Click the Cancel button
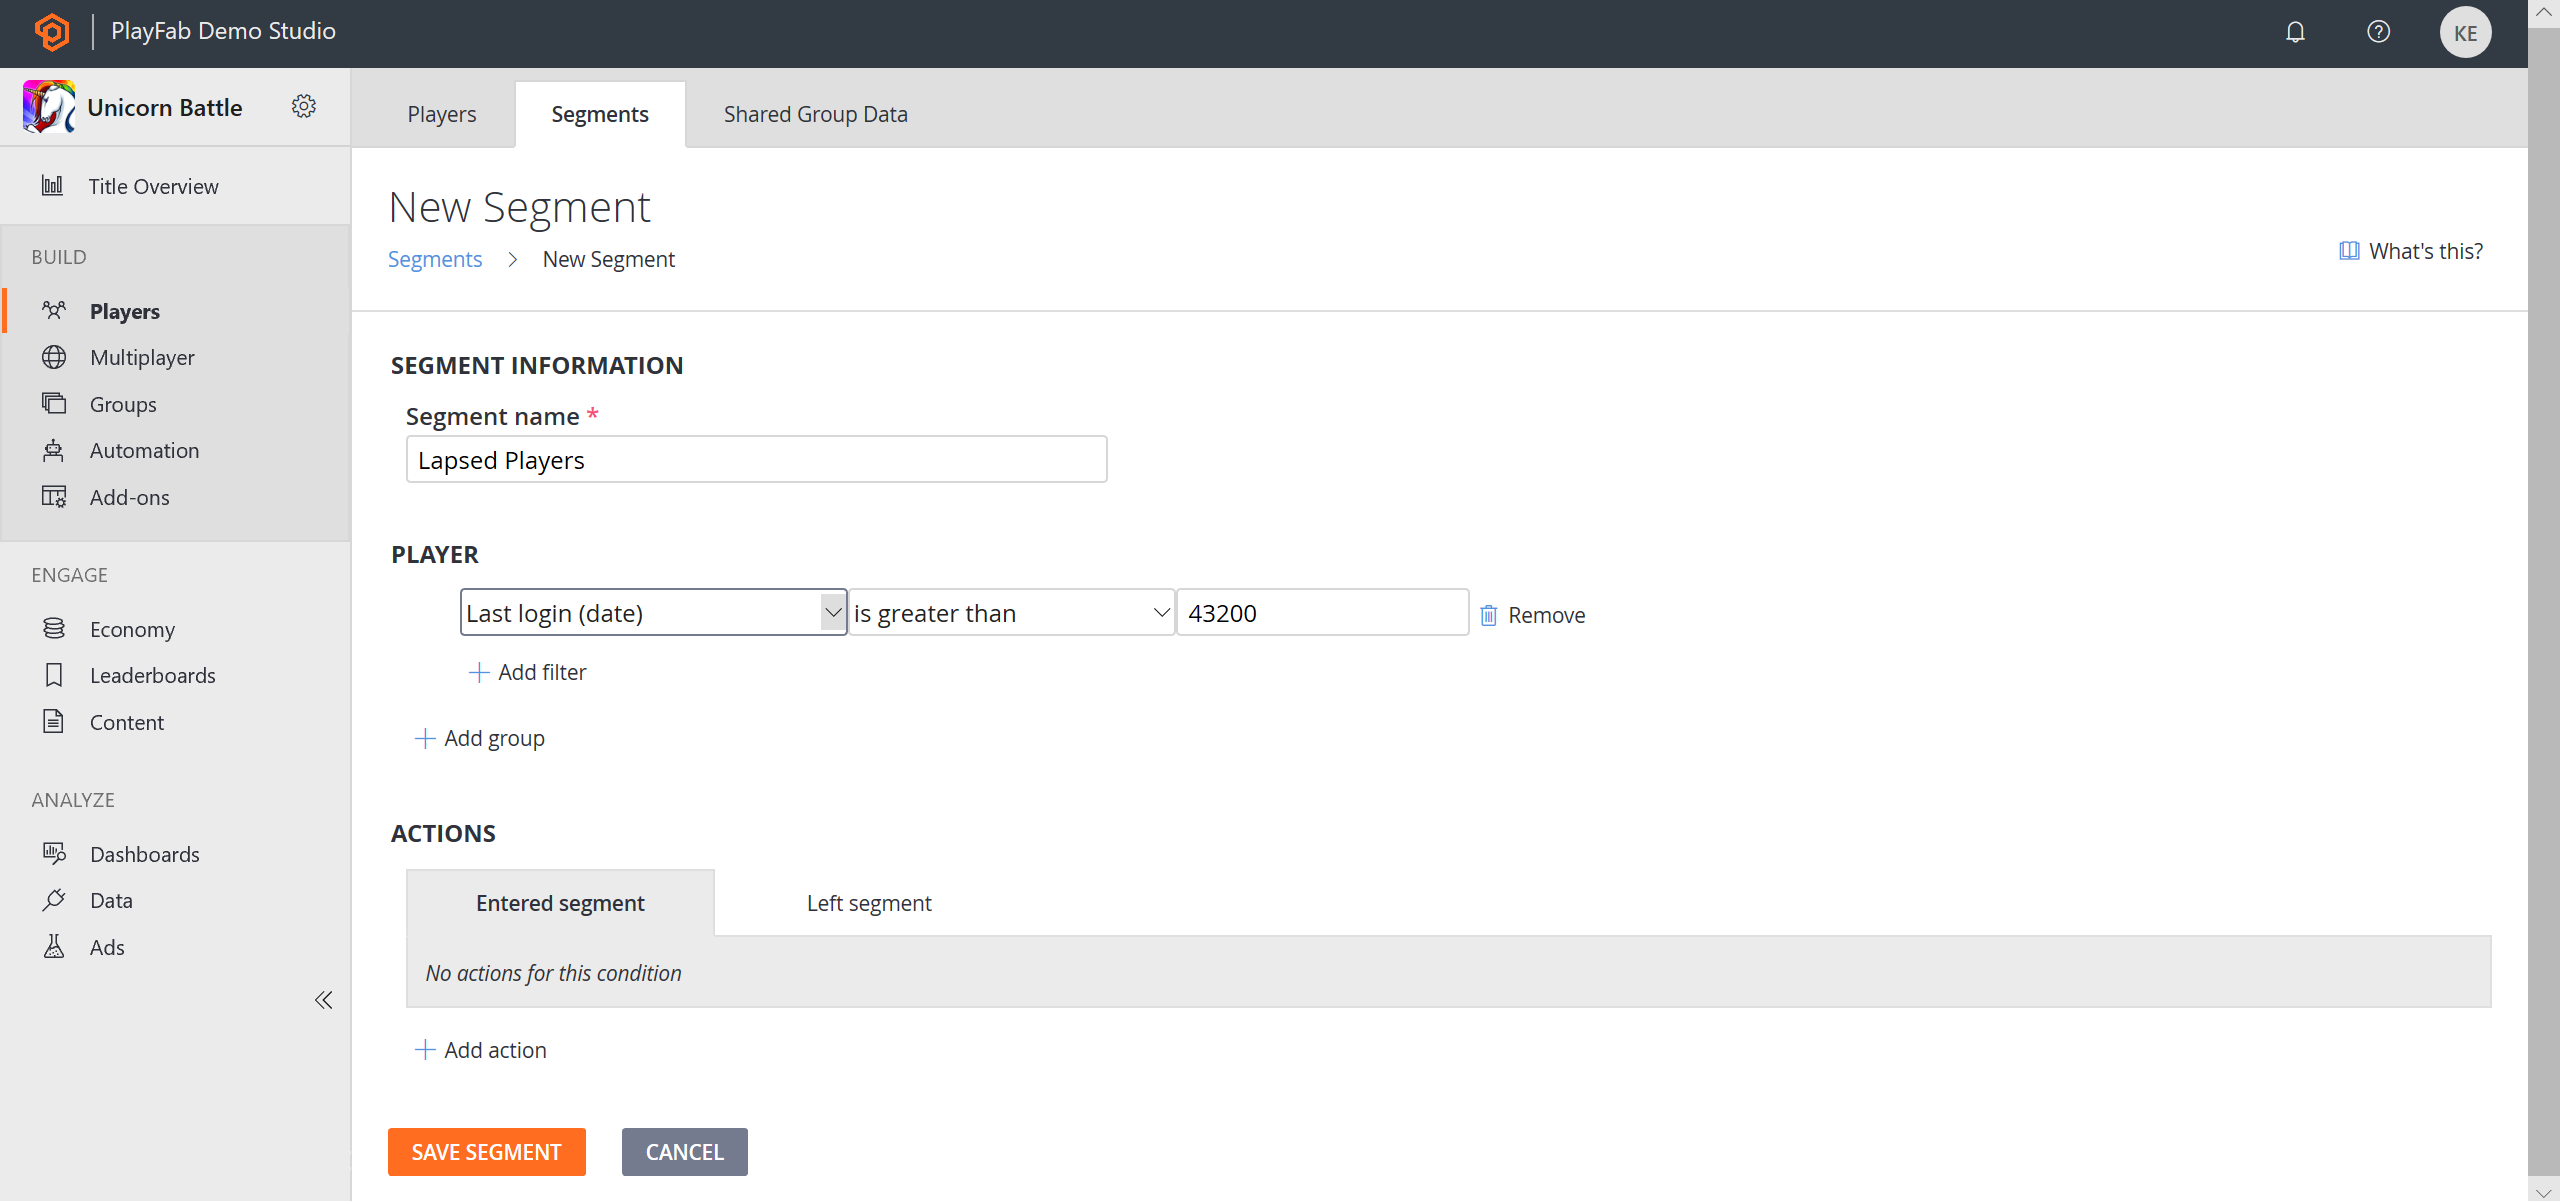2560x1201 pixels. [684, 1150]
